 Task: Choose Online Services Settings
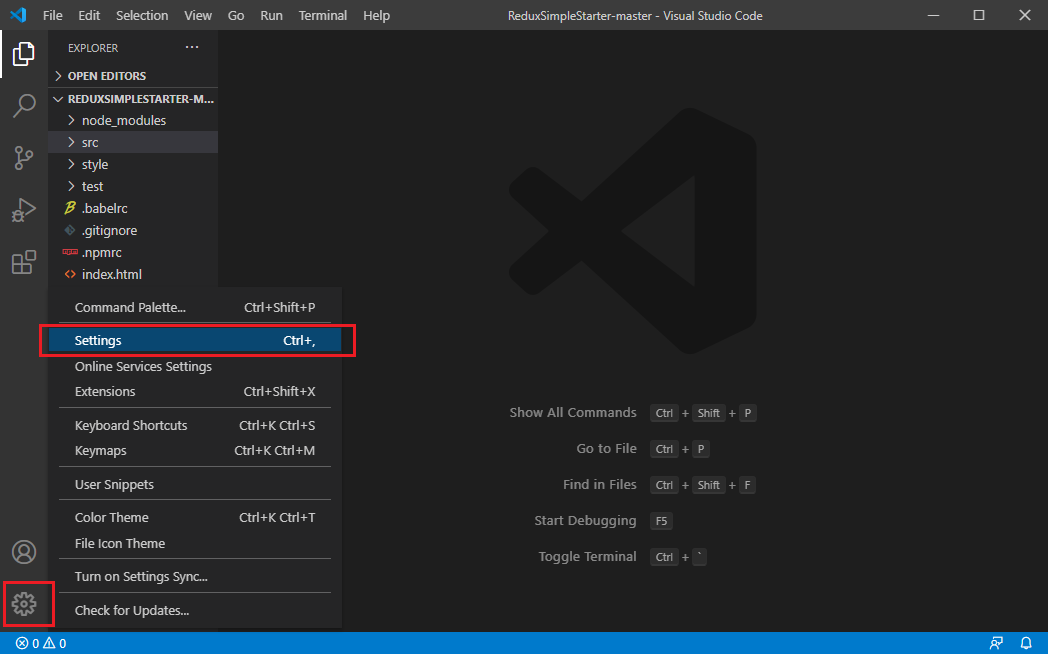pos(195,366)
